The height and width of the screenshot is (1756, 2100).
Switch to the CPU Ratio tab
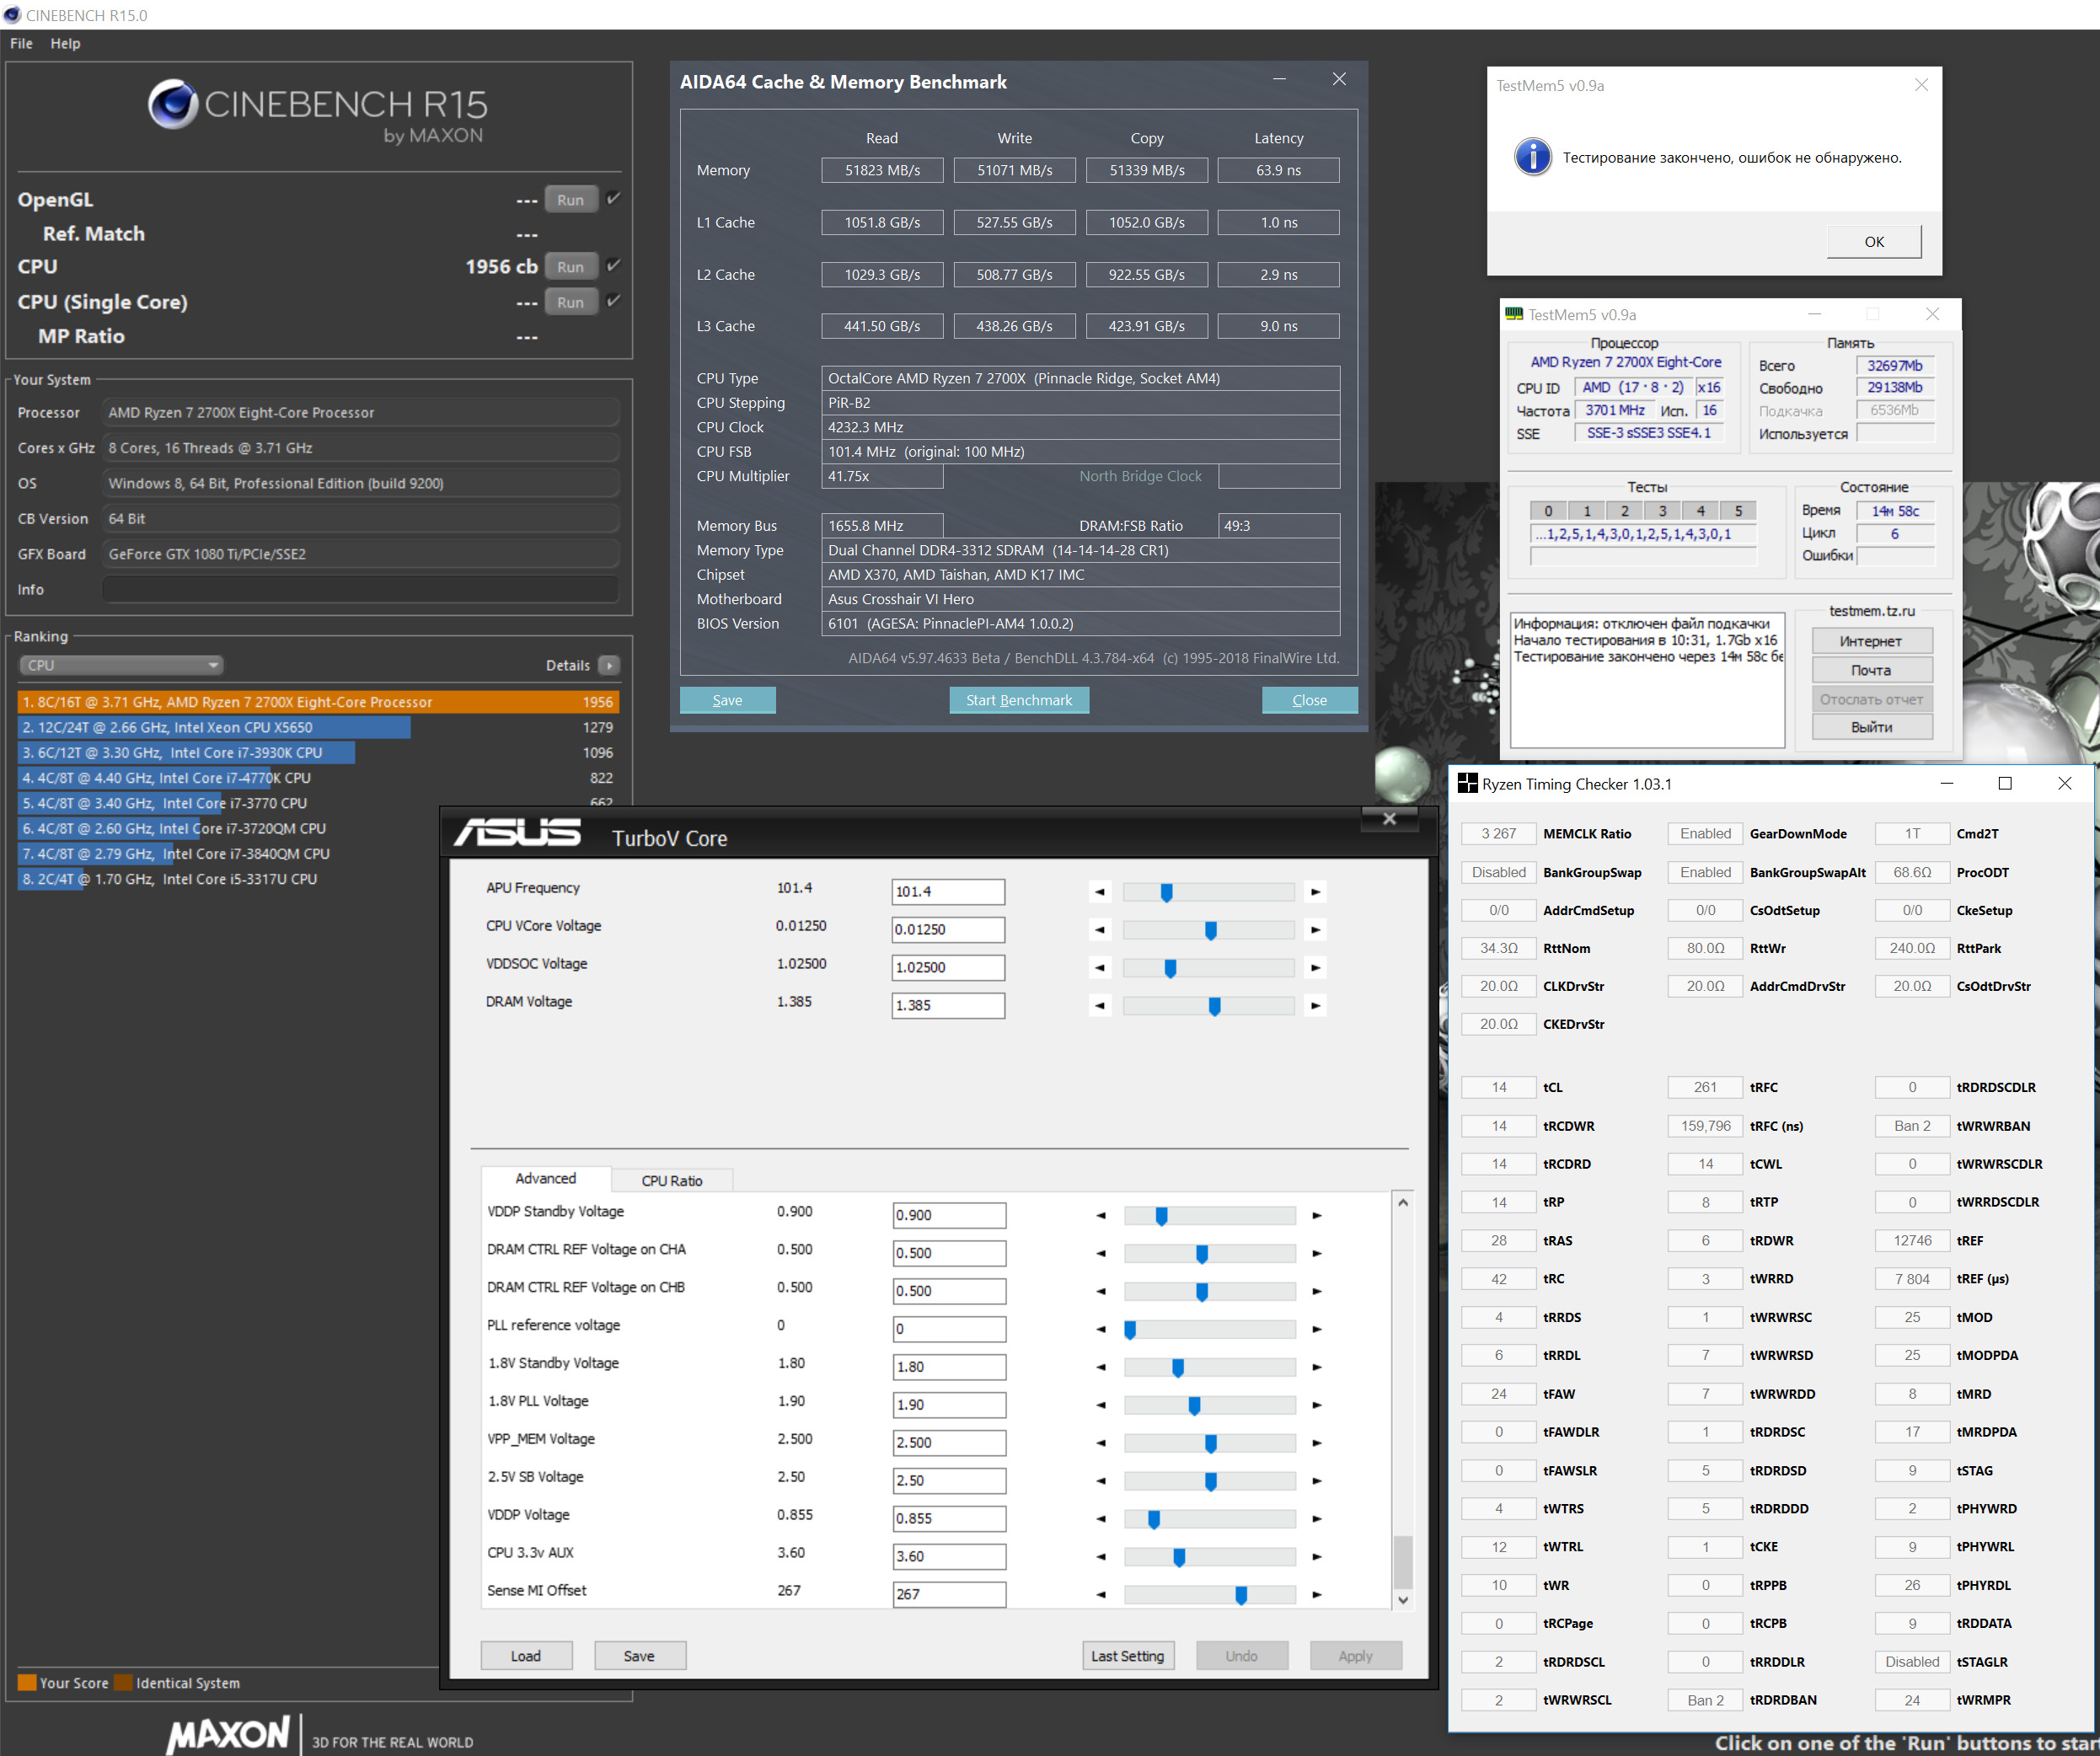coord(671,1180)
